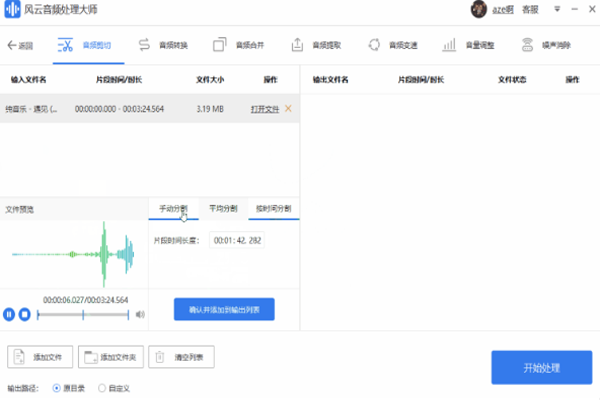Stop the audio preview playback
Viewport: 600px width, 400px height.
pos(25,314)
